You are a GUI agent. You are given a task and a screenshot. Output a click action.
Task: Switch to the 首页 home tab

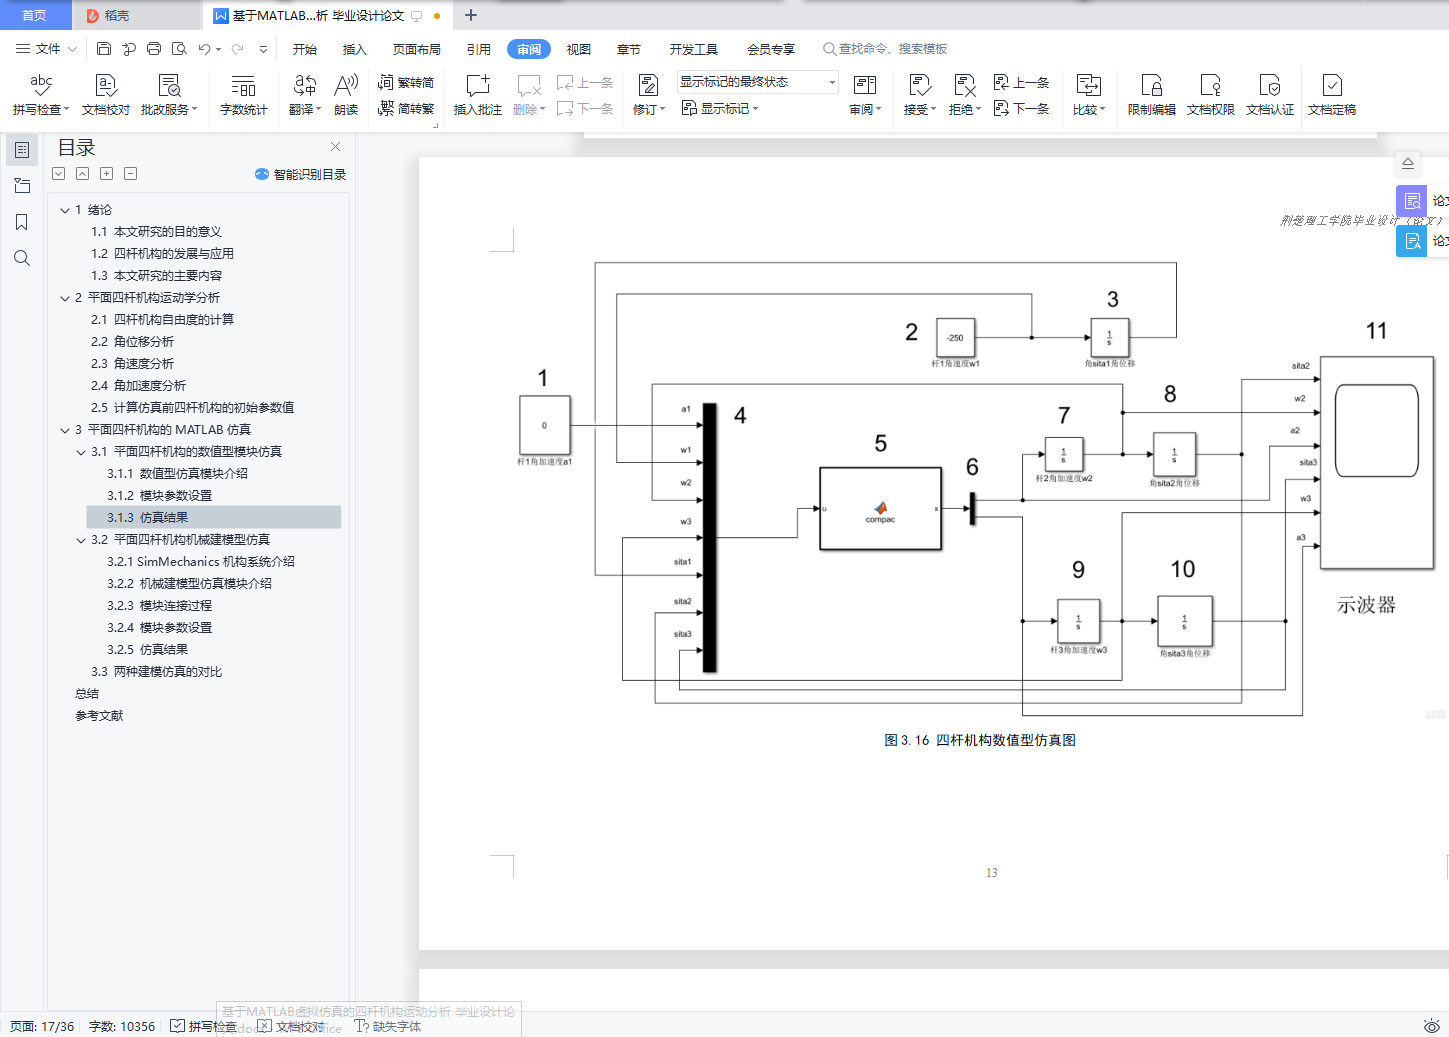pyautogui.click(x=35, y=15)
